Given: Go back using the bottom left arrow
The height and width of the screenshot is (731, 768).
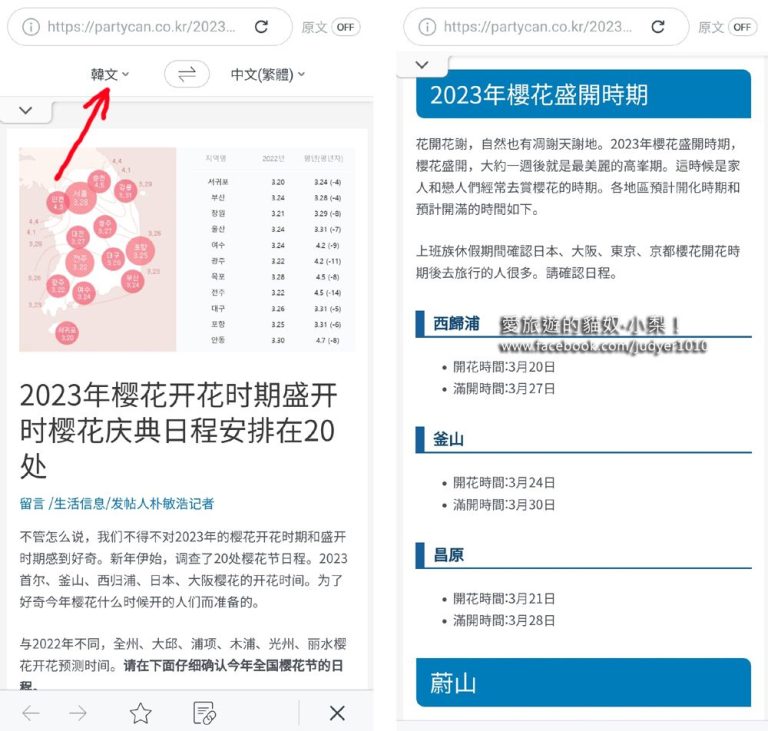Looking at the screenshot, I should coord(31,713).
